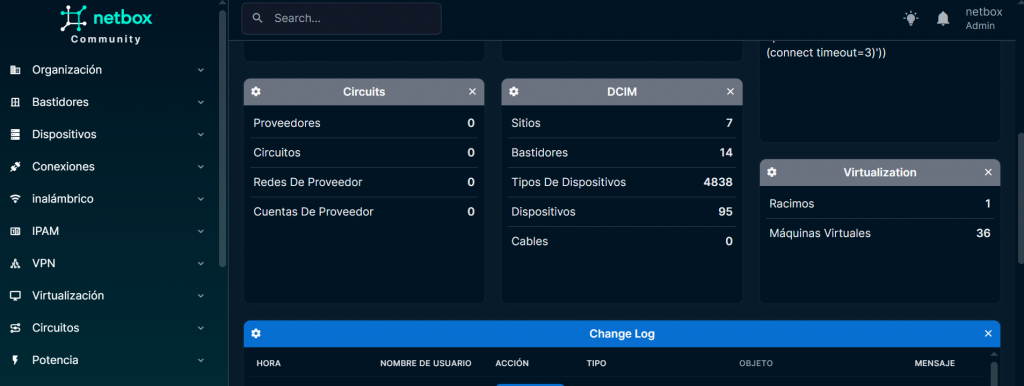The height and width of the screenshot is (386, 1024).
Task: Click the sidebar vertical scrollbar
Action: 223,137
